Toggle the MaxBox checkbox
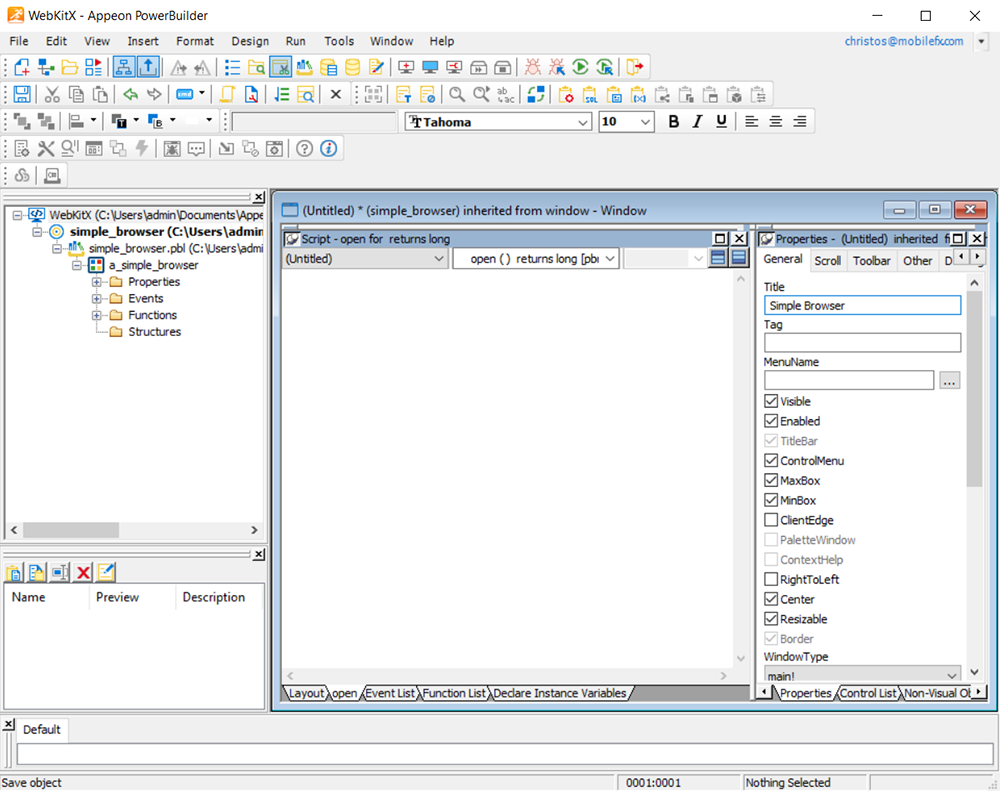 (771, 480)
